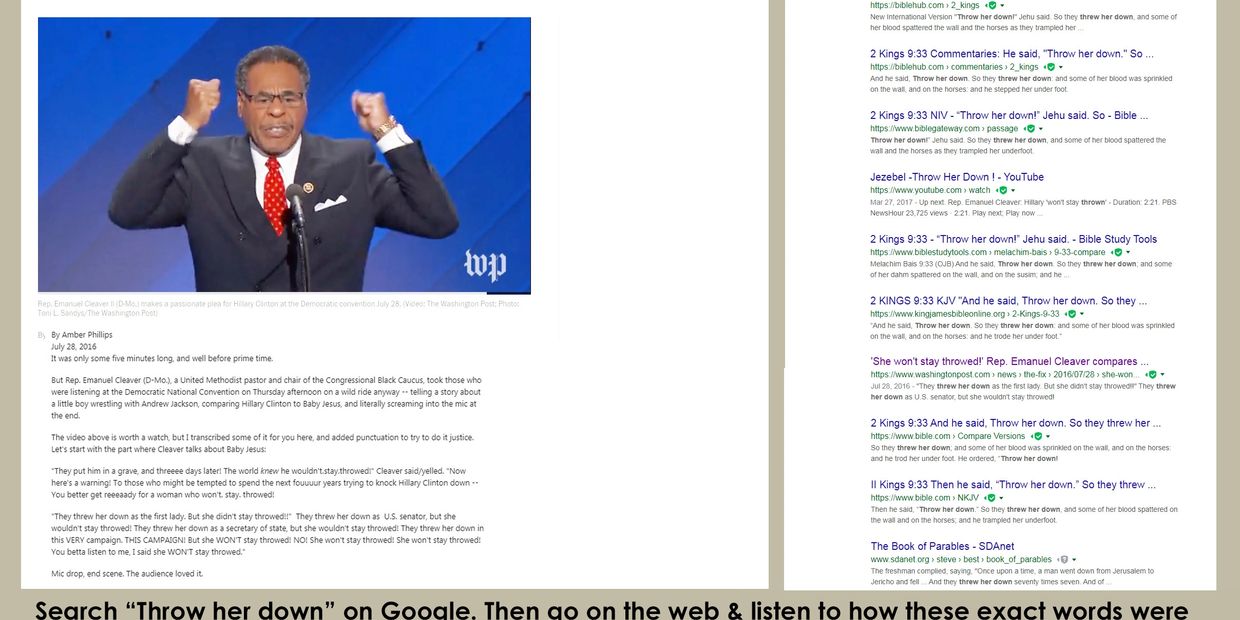
Task: Open the 'Jezebel -Throw Her Down ! - YouTube' result
Action: coord(957,177)
